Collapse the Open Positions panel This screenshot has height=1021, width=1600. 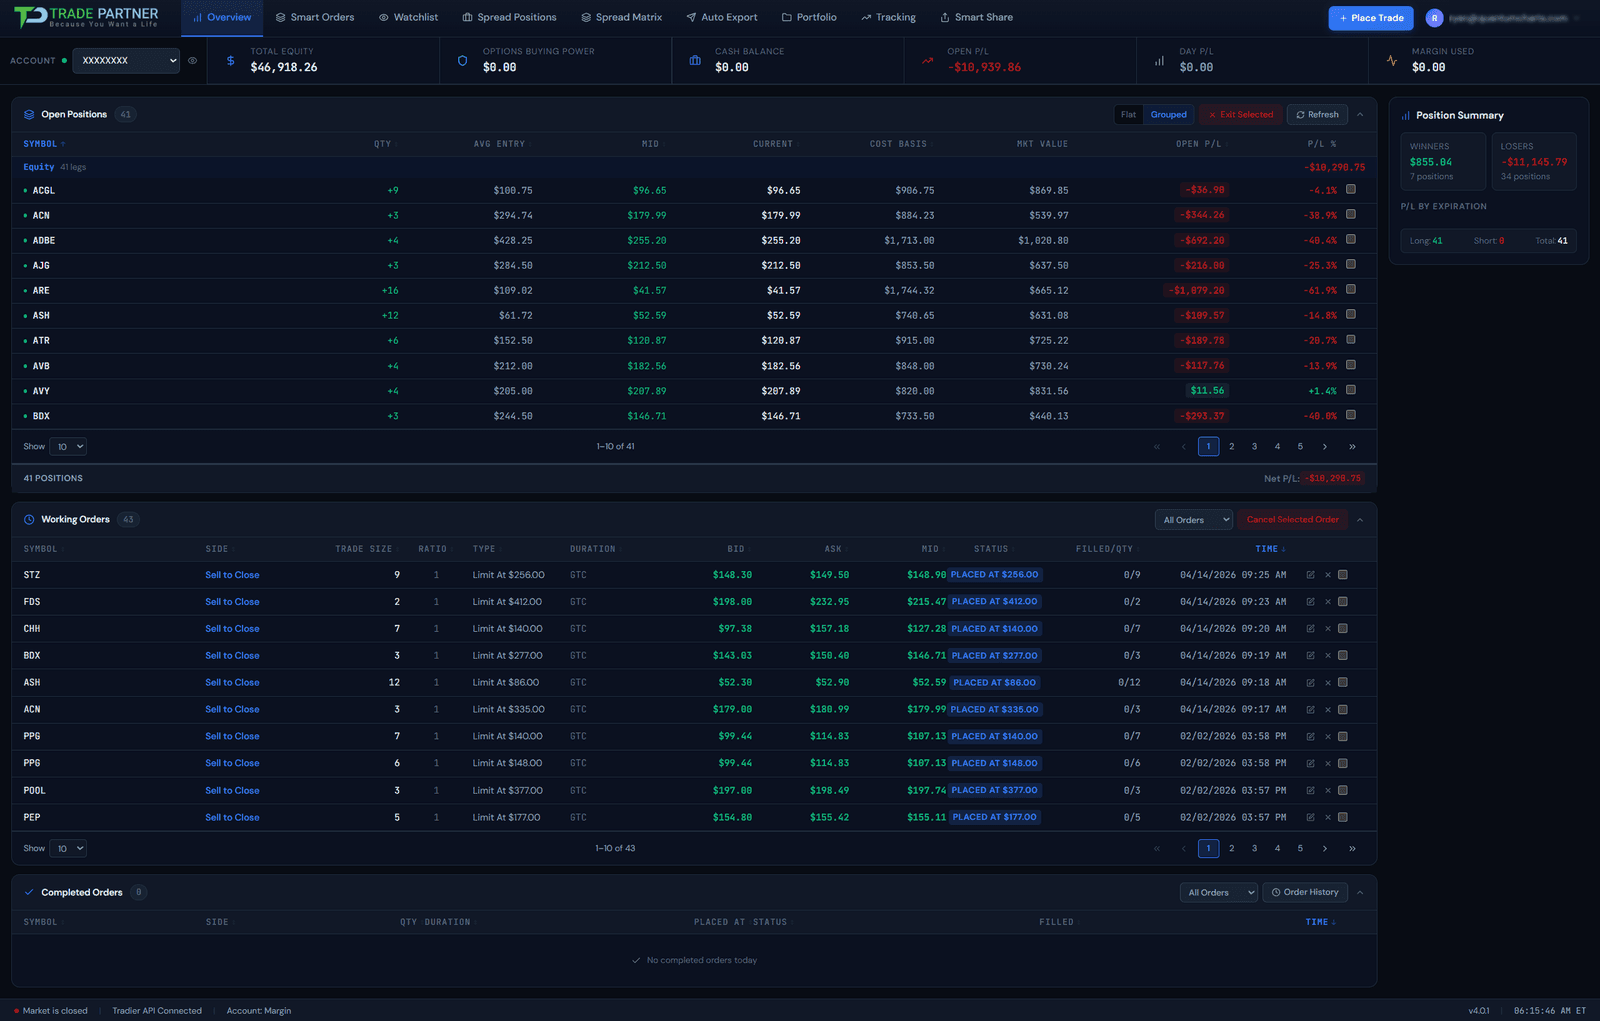1360,115
